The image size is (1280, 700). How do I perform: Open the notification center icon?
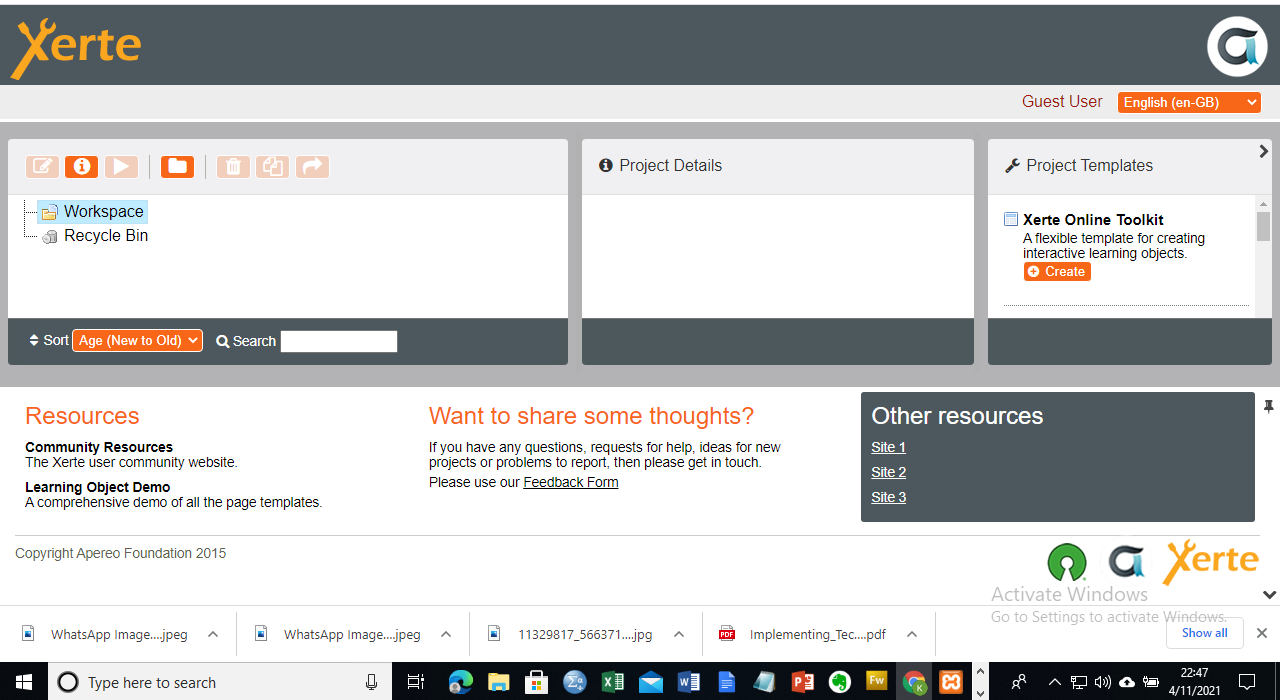tap(1247, 682)
